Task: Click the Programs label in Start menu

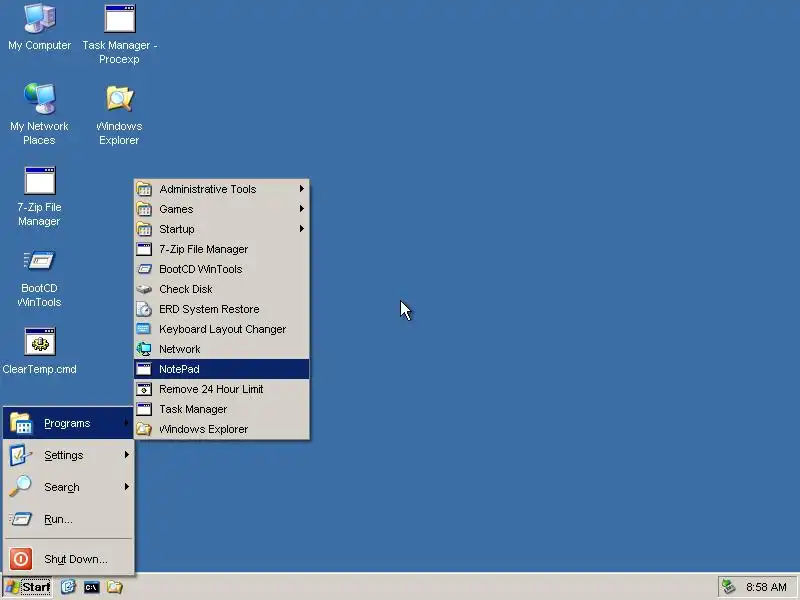Action: tap(67, 423)
